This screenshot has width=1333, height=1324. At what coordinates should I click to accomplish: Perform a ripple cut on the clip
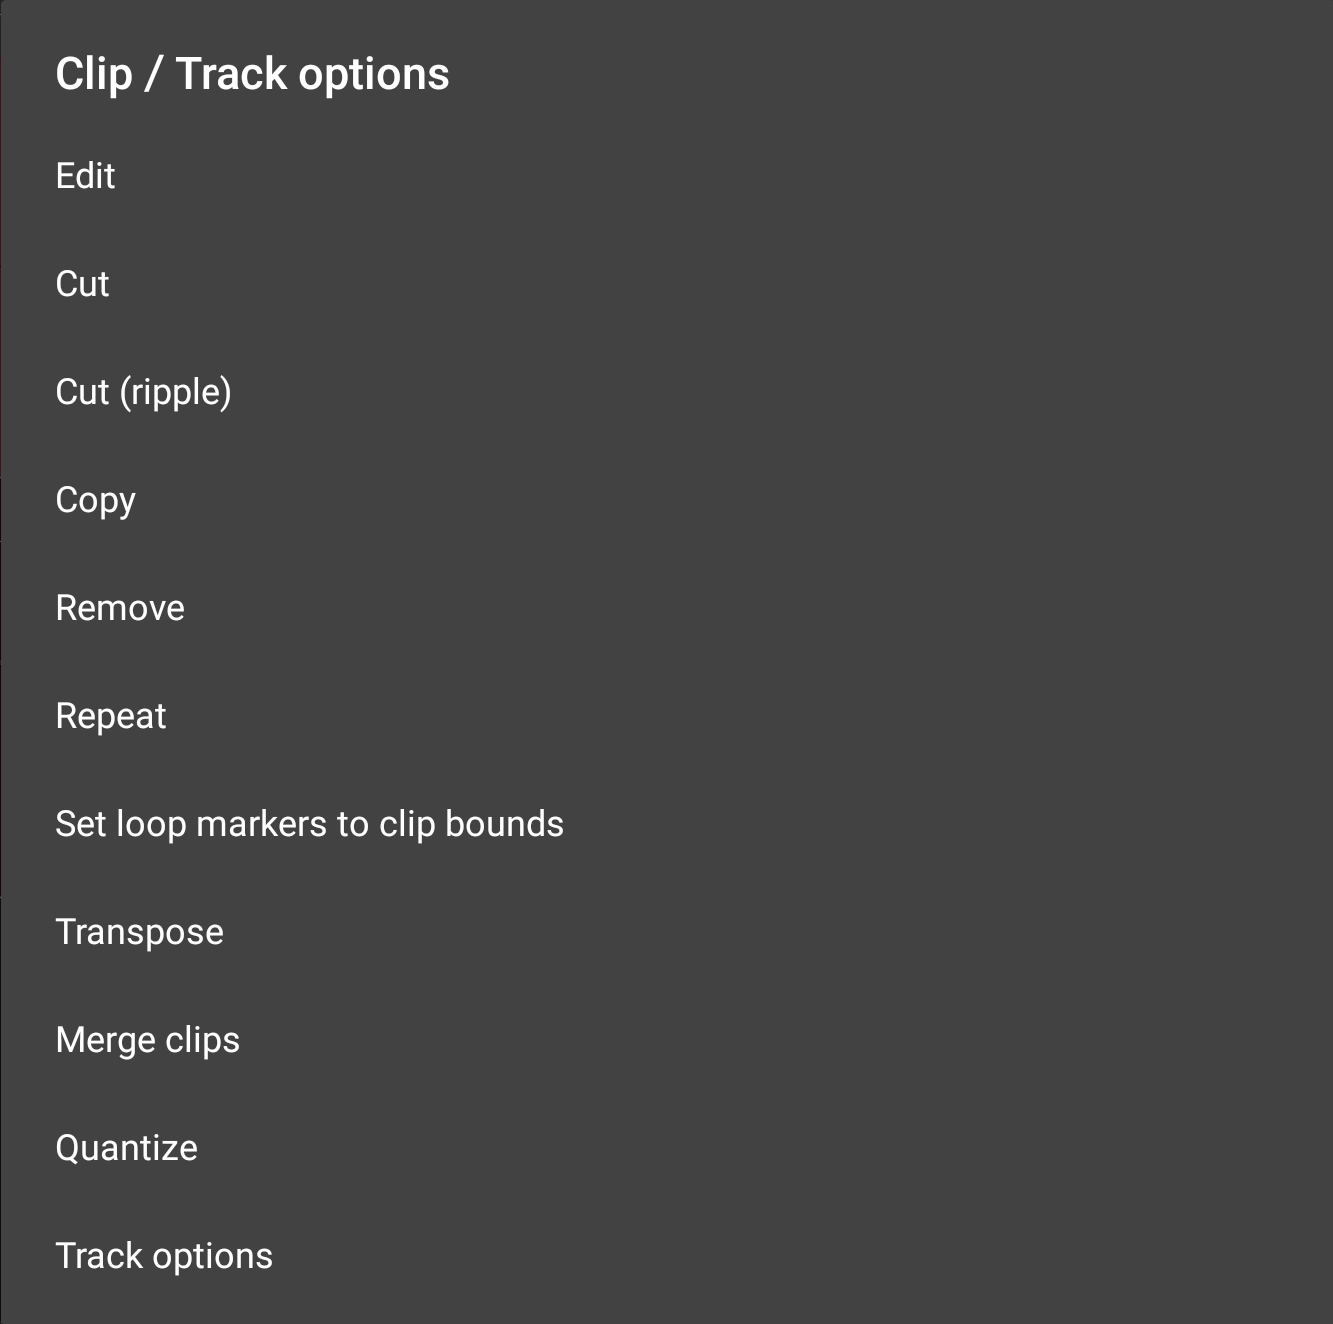point(144,392)
